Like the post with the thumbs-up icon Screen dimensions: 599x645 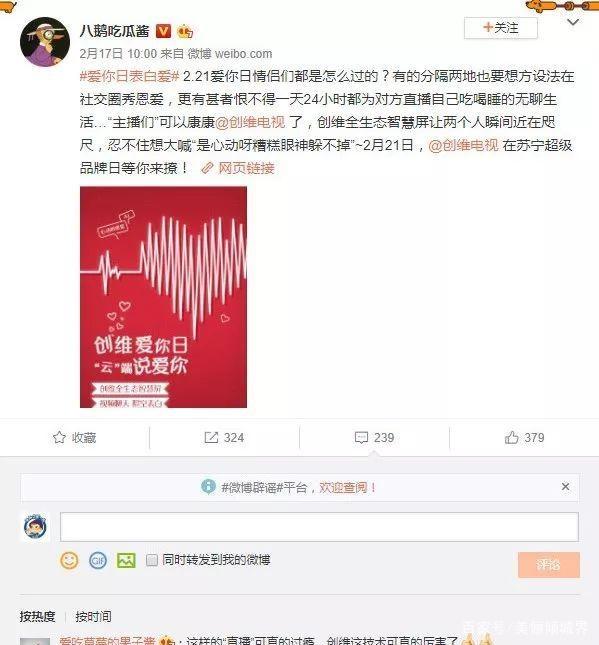tap(511, 437)
